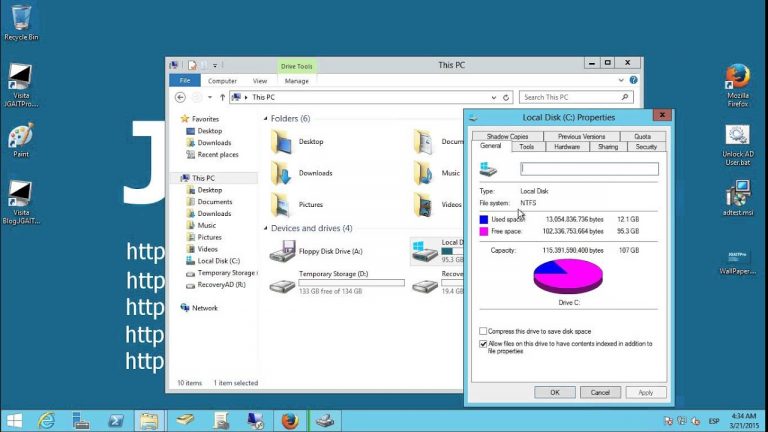Image resolution: width=768 pixels, height=432 pixels.
Task: Open the address bar history dropdown
Action: click(494, 97)
